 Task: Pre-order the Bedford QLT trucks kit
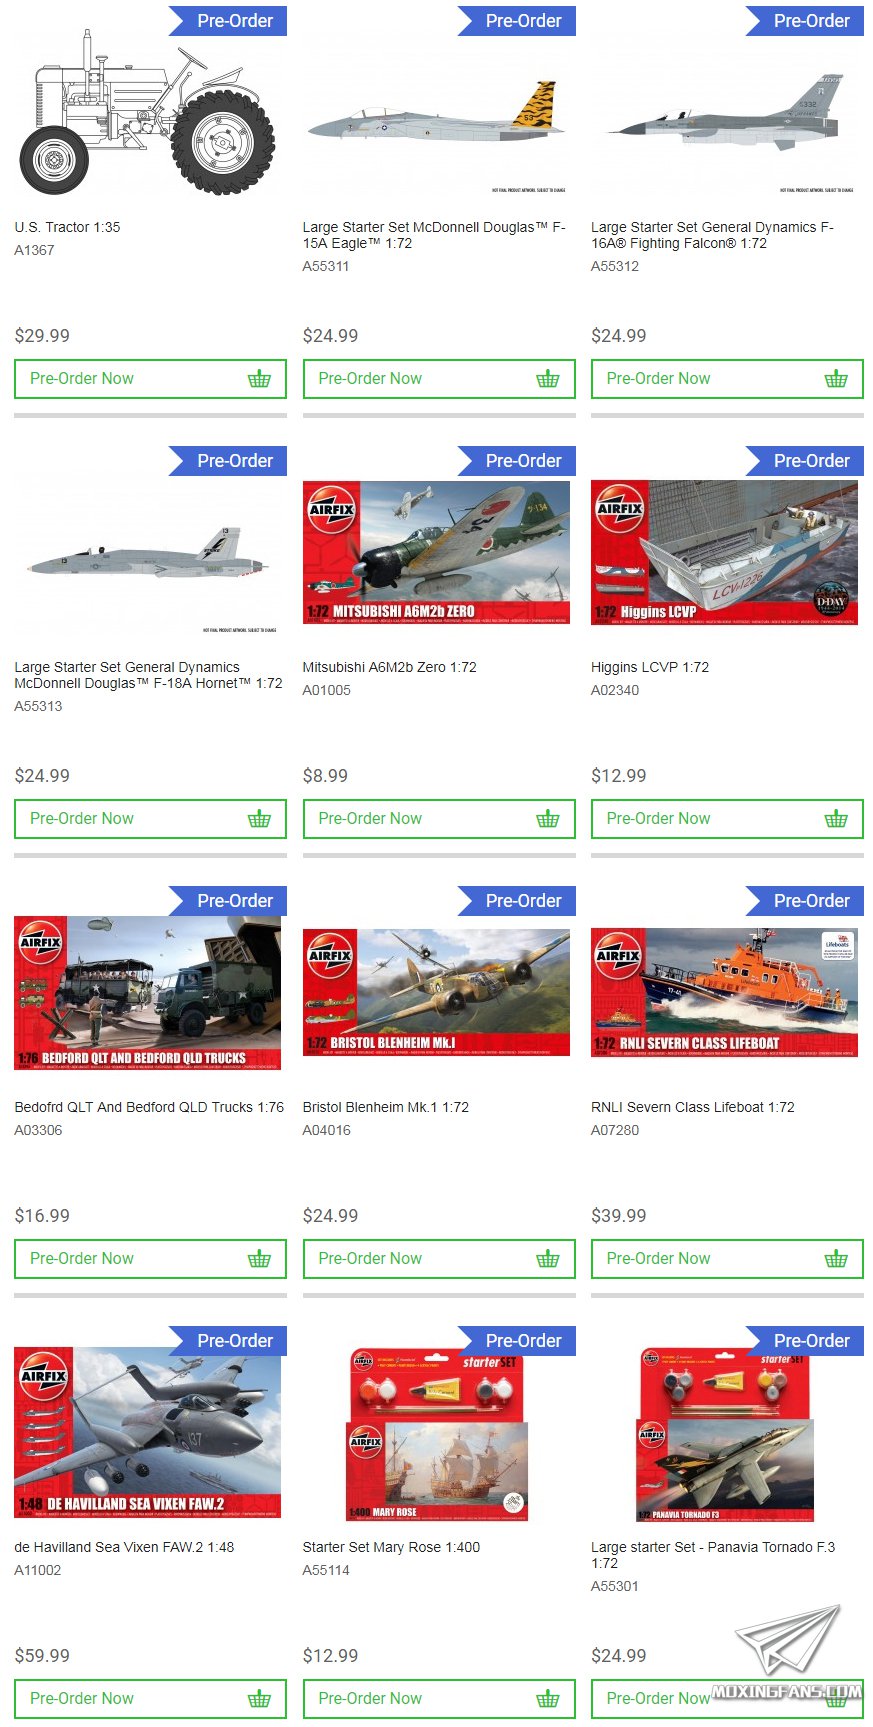pyautogui.click(x=150, y=1259)
